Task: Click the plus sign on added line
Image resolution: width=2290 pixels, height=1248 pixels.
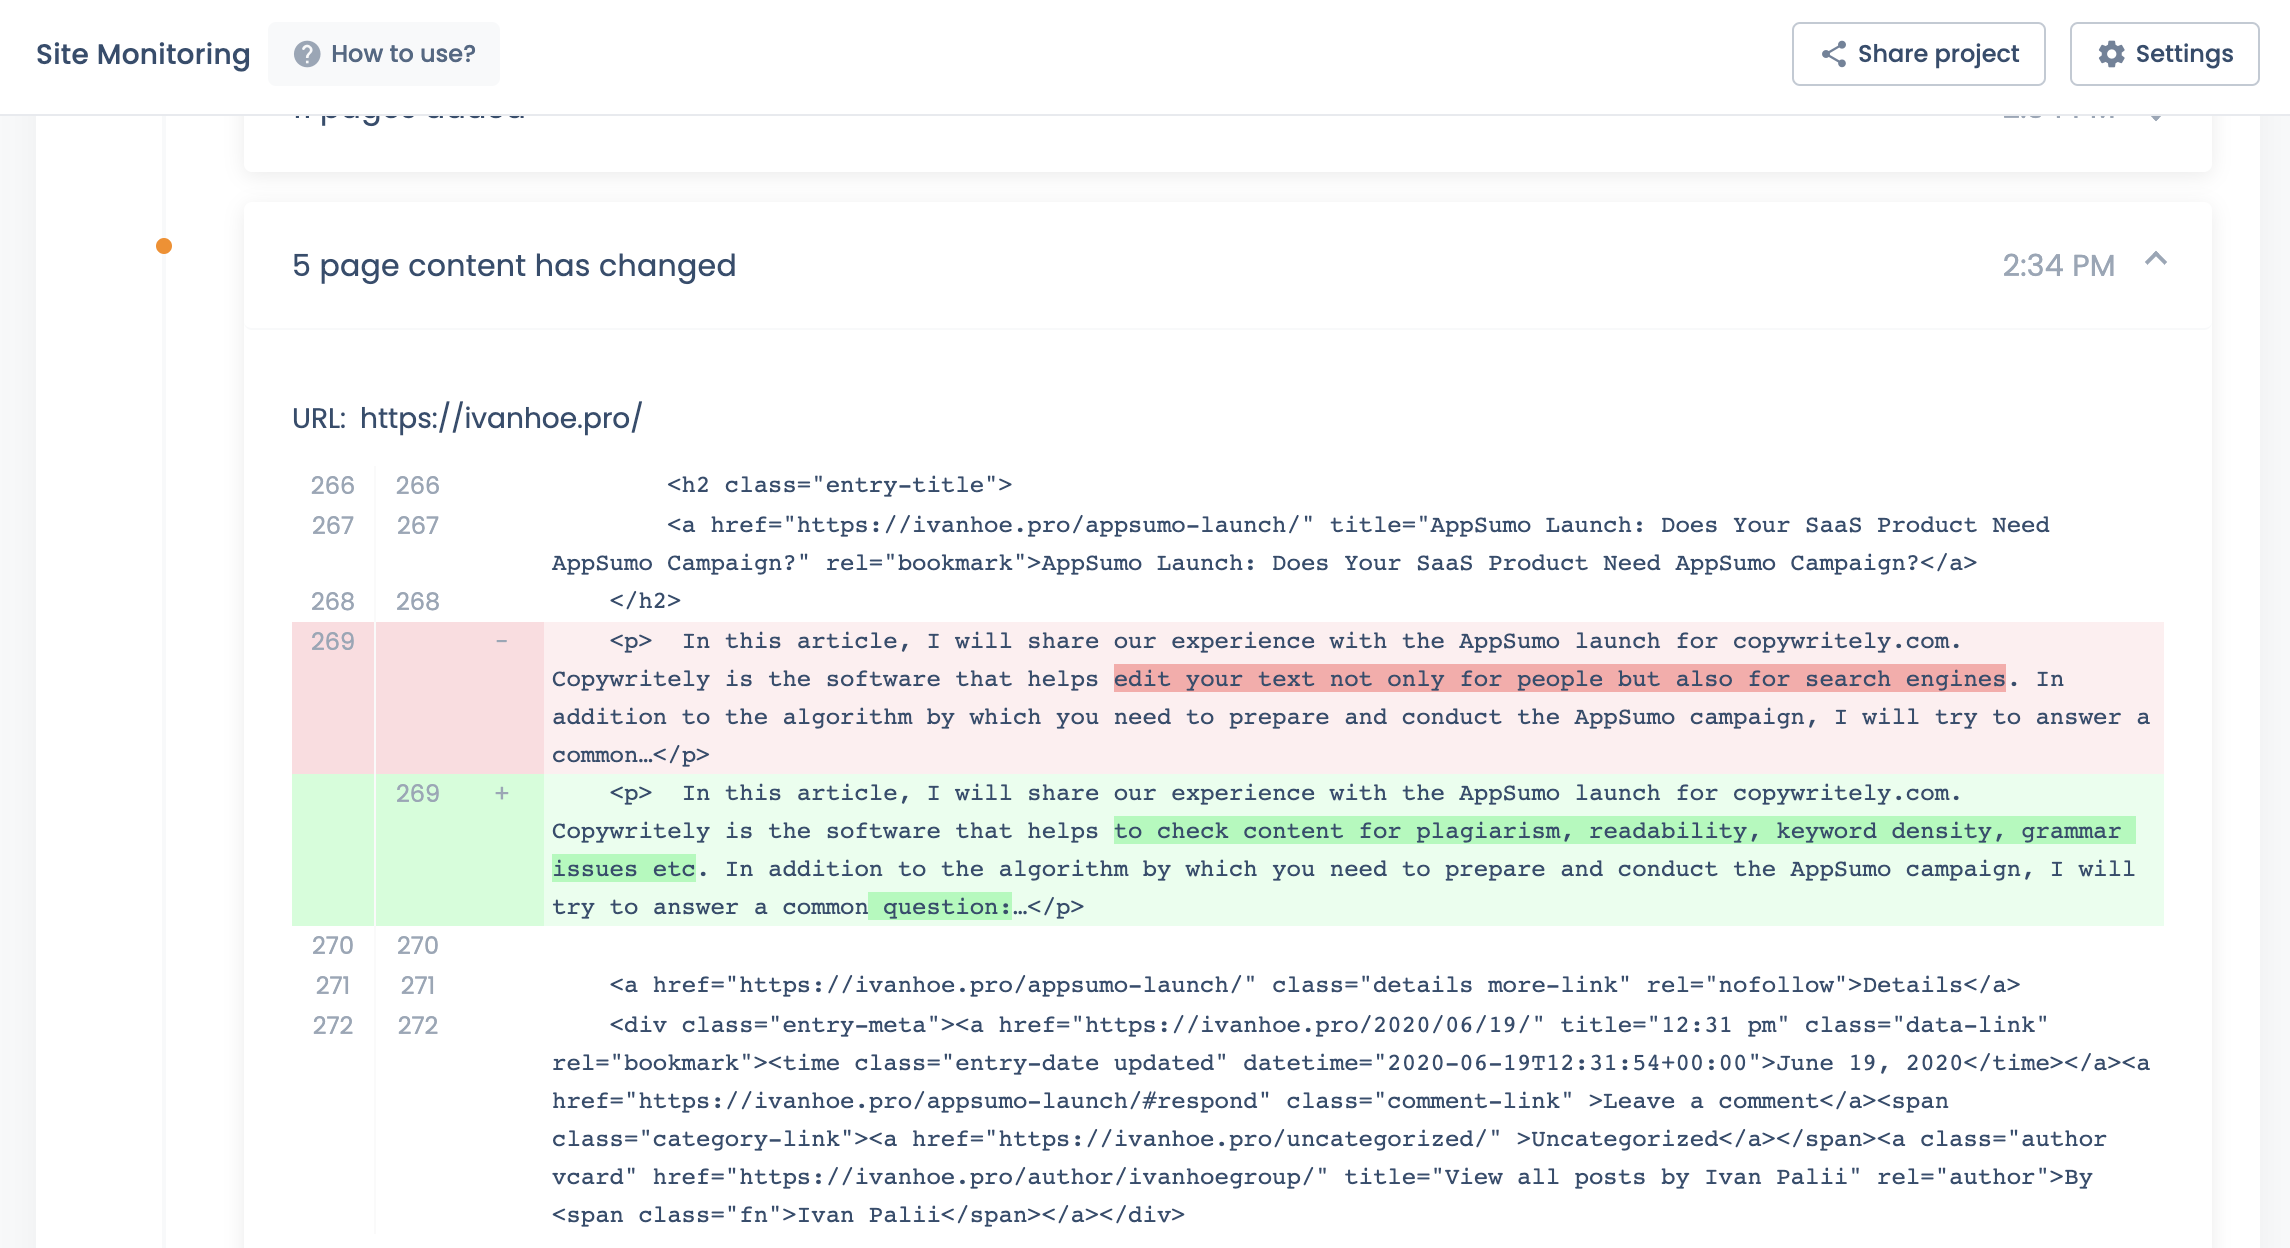Action: (502, 793)
